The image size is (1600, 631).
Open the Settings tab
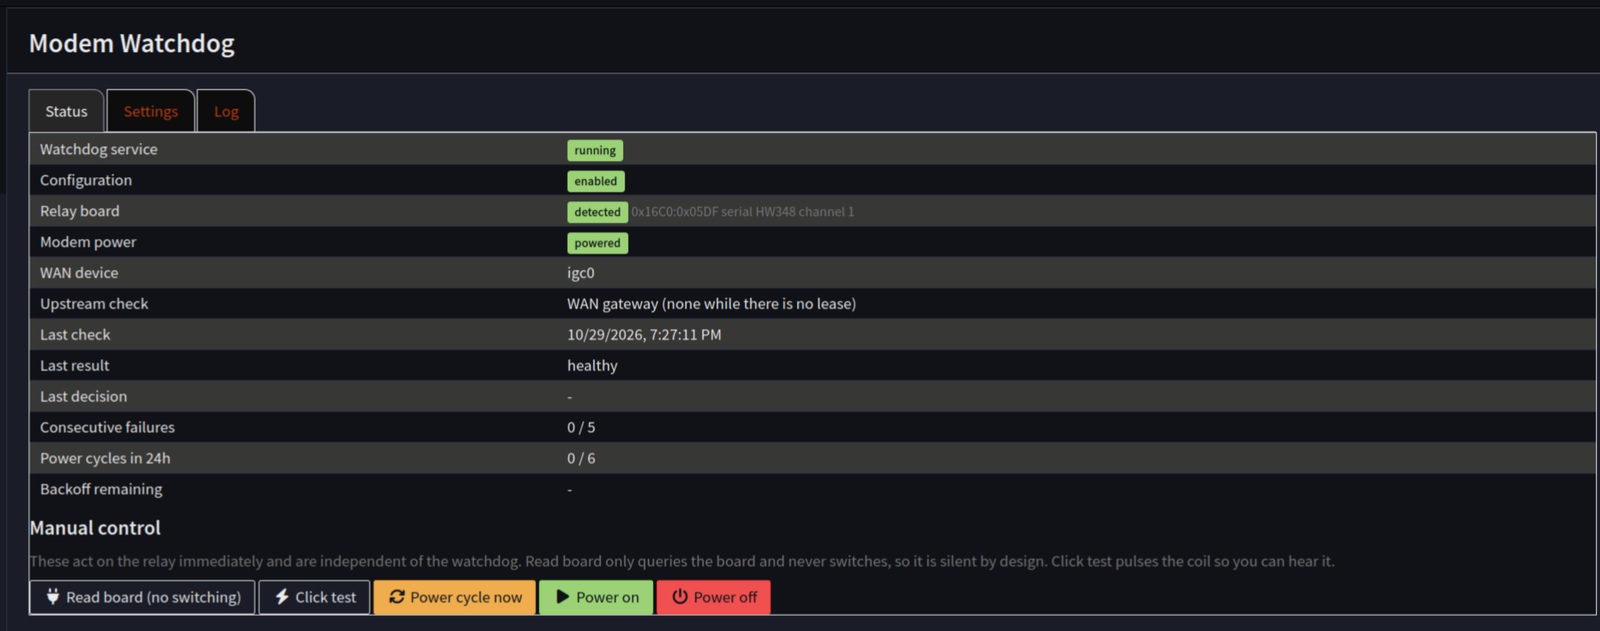point(150,111)
